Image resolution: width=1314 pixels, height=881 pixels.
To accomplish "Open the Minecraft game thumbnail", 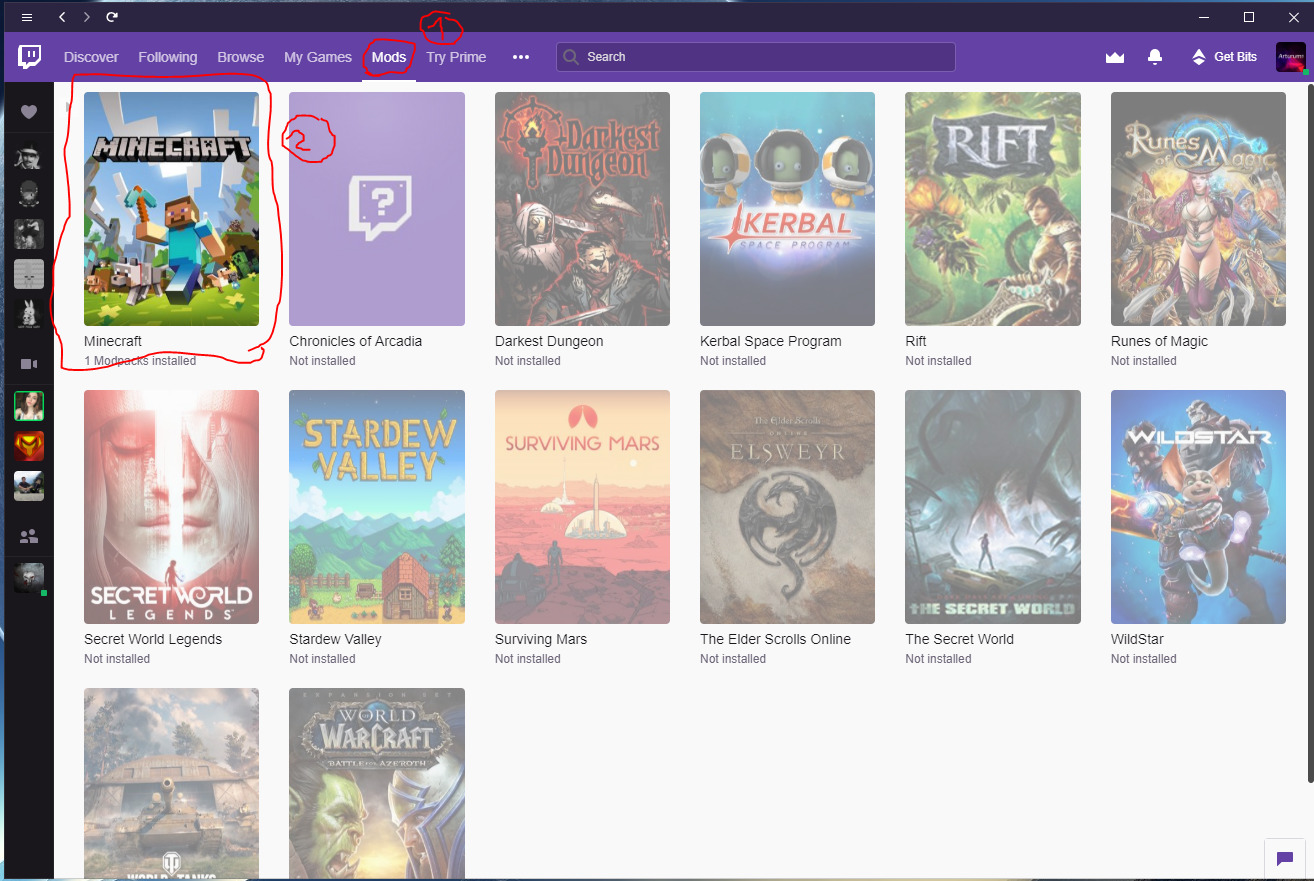I will click(x=171, y=209).
